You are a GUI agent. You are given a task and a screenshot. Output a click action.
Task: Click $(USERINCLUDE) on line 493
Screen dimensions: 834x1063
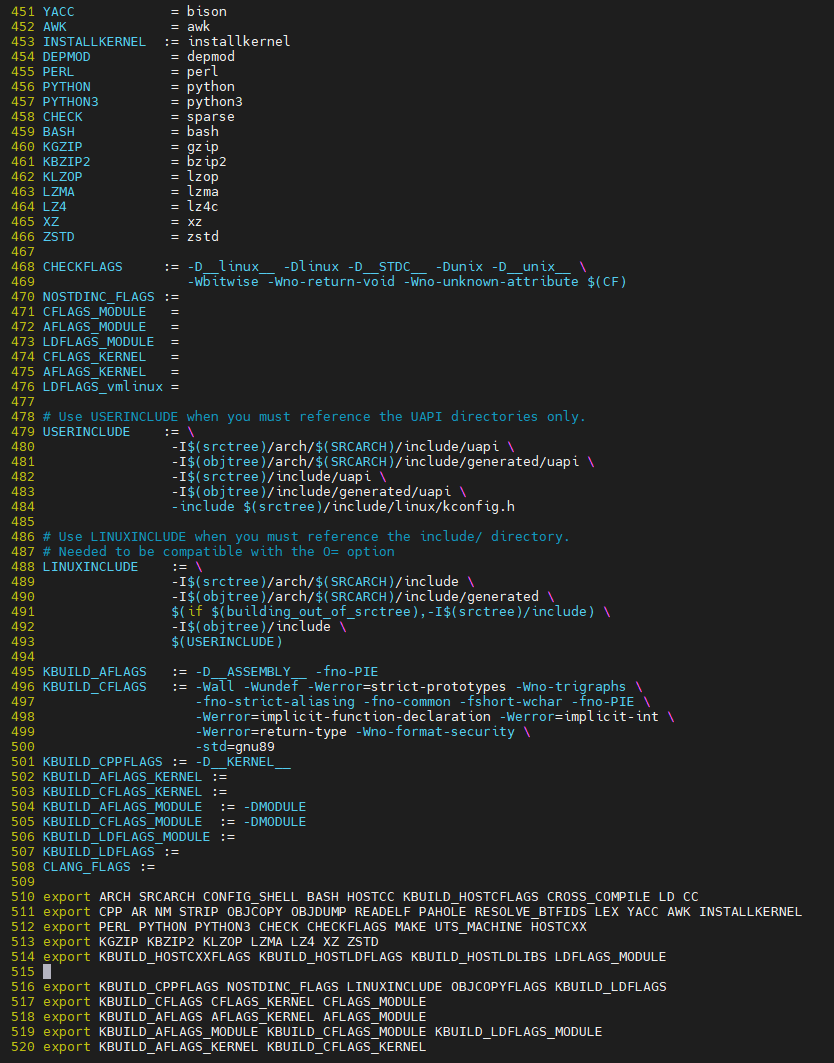pos(226,641)
